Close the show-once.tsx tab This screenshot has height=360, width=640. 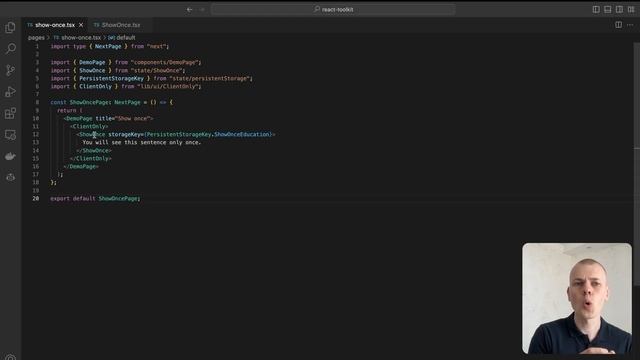(x=81, y=25)
